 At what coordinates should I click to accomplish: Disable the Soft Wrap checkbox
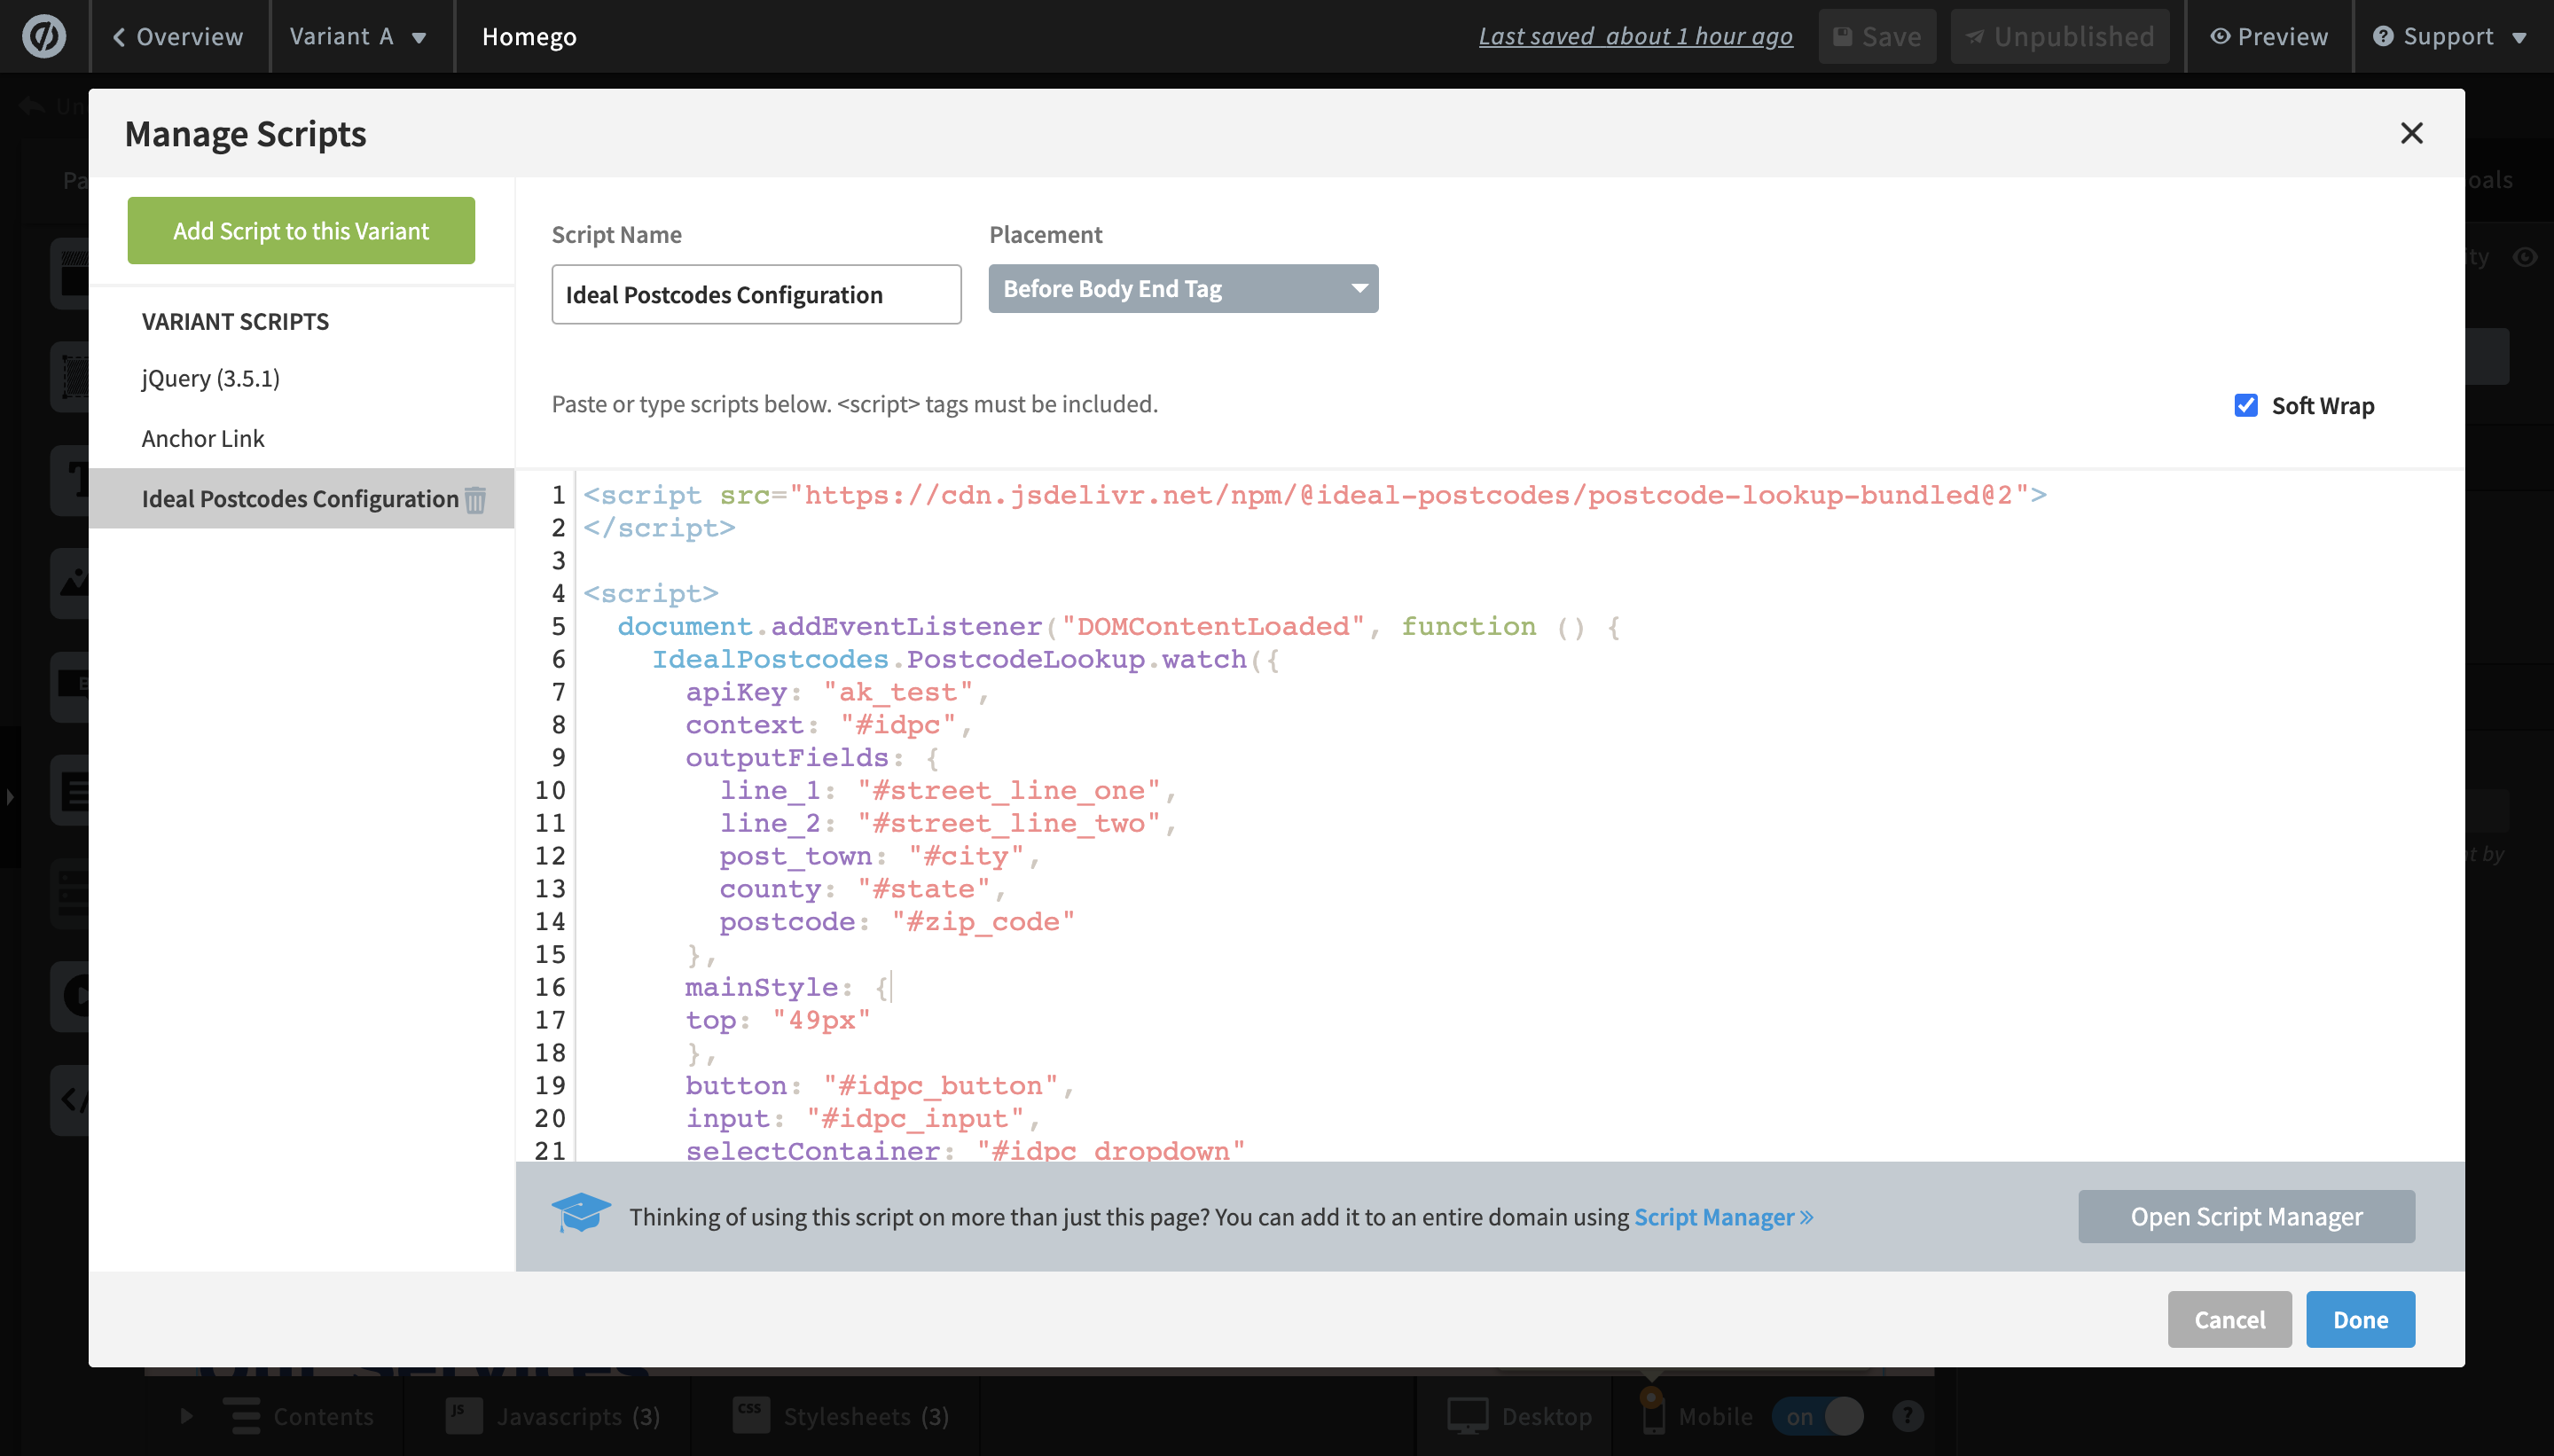point(2246,405)
